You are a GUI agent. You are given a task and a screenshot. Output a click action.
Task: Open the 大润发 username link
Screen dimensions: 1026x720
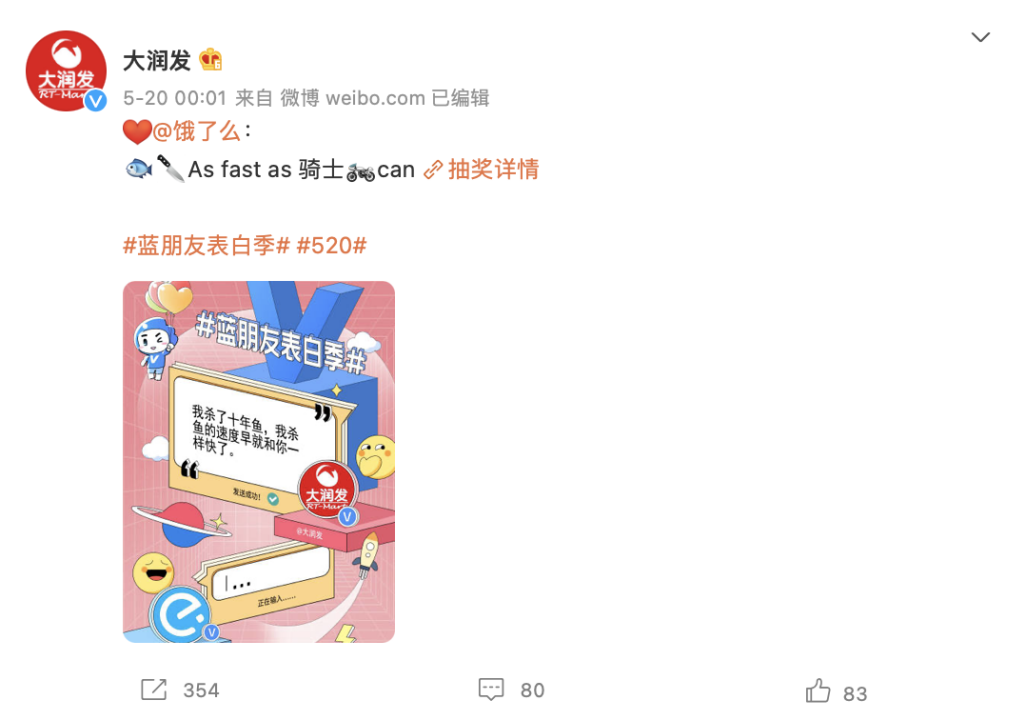pos(156,60)
